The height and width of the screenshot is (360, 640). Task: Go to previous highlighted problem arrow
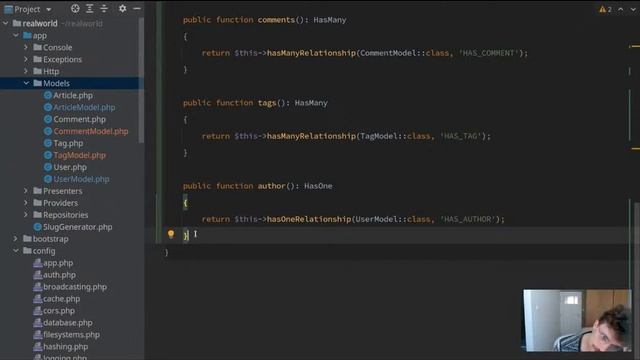[x=620, y=9]
